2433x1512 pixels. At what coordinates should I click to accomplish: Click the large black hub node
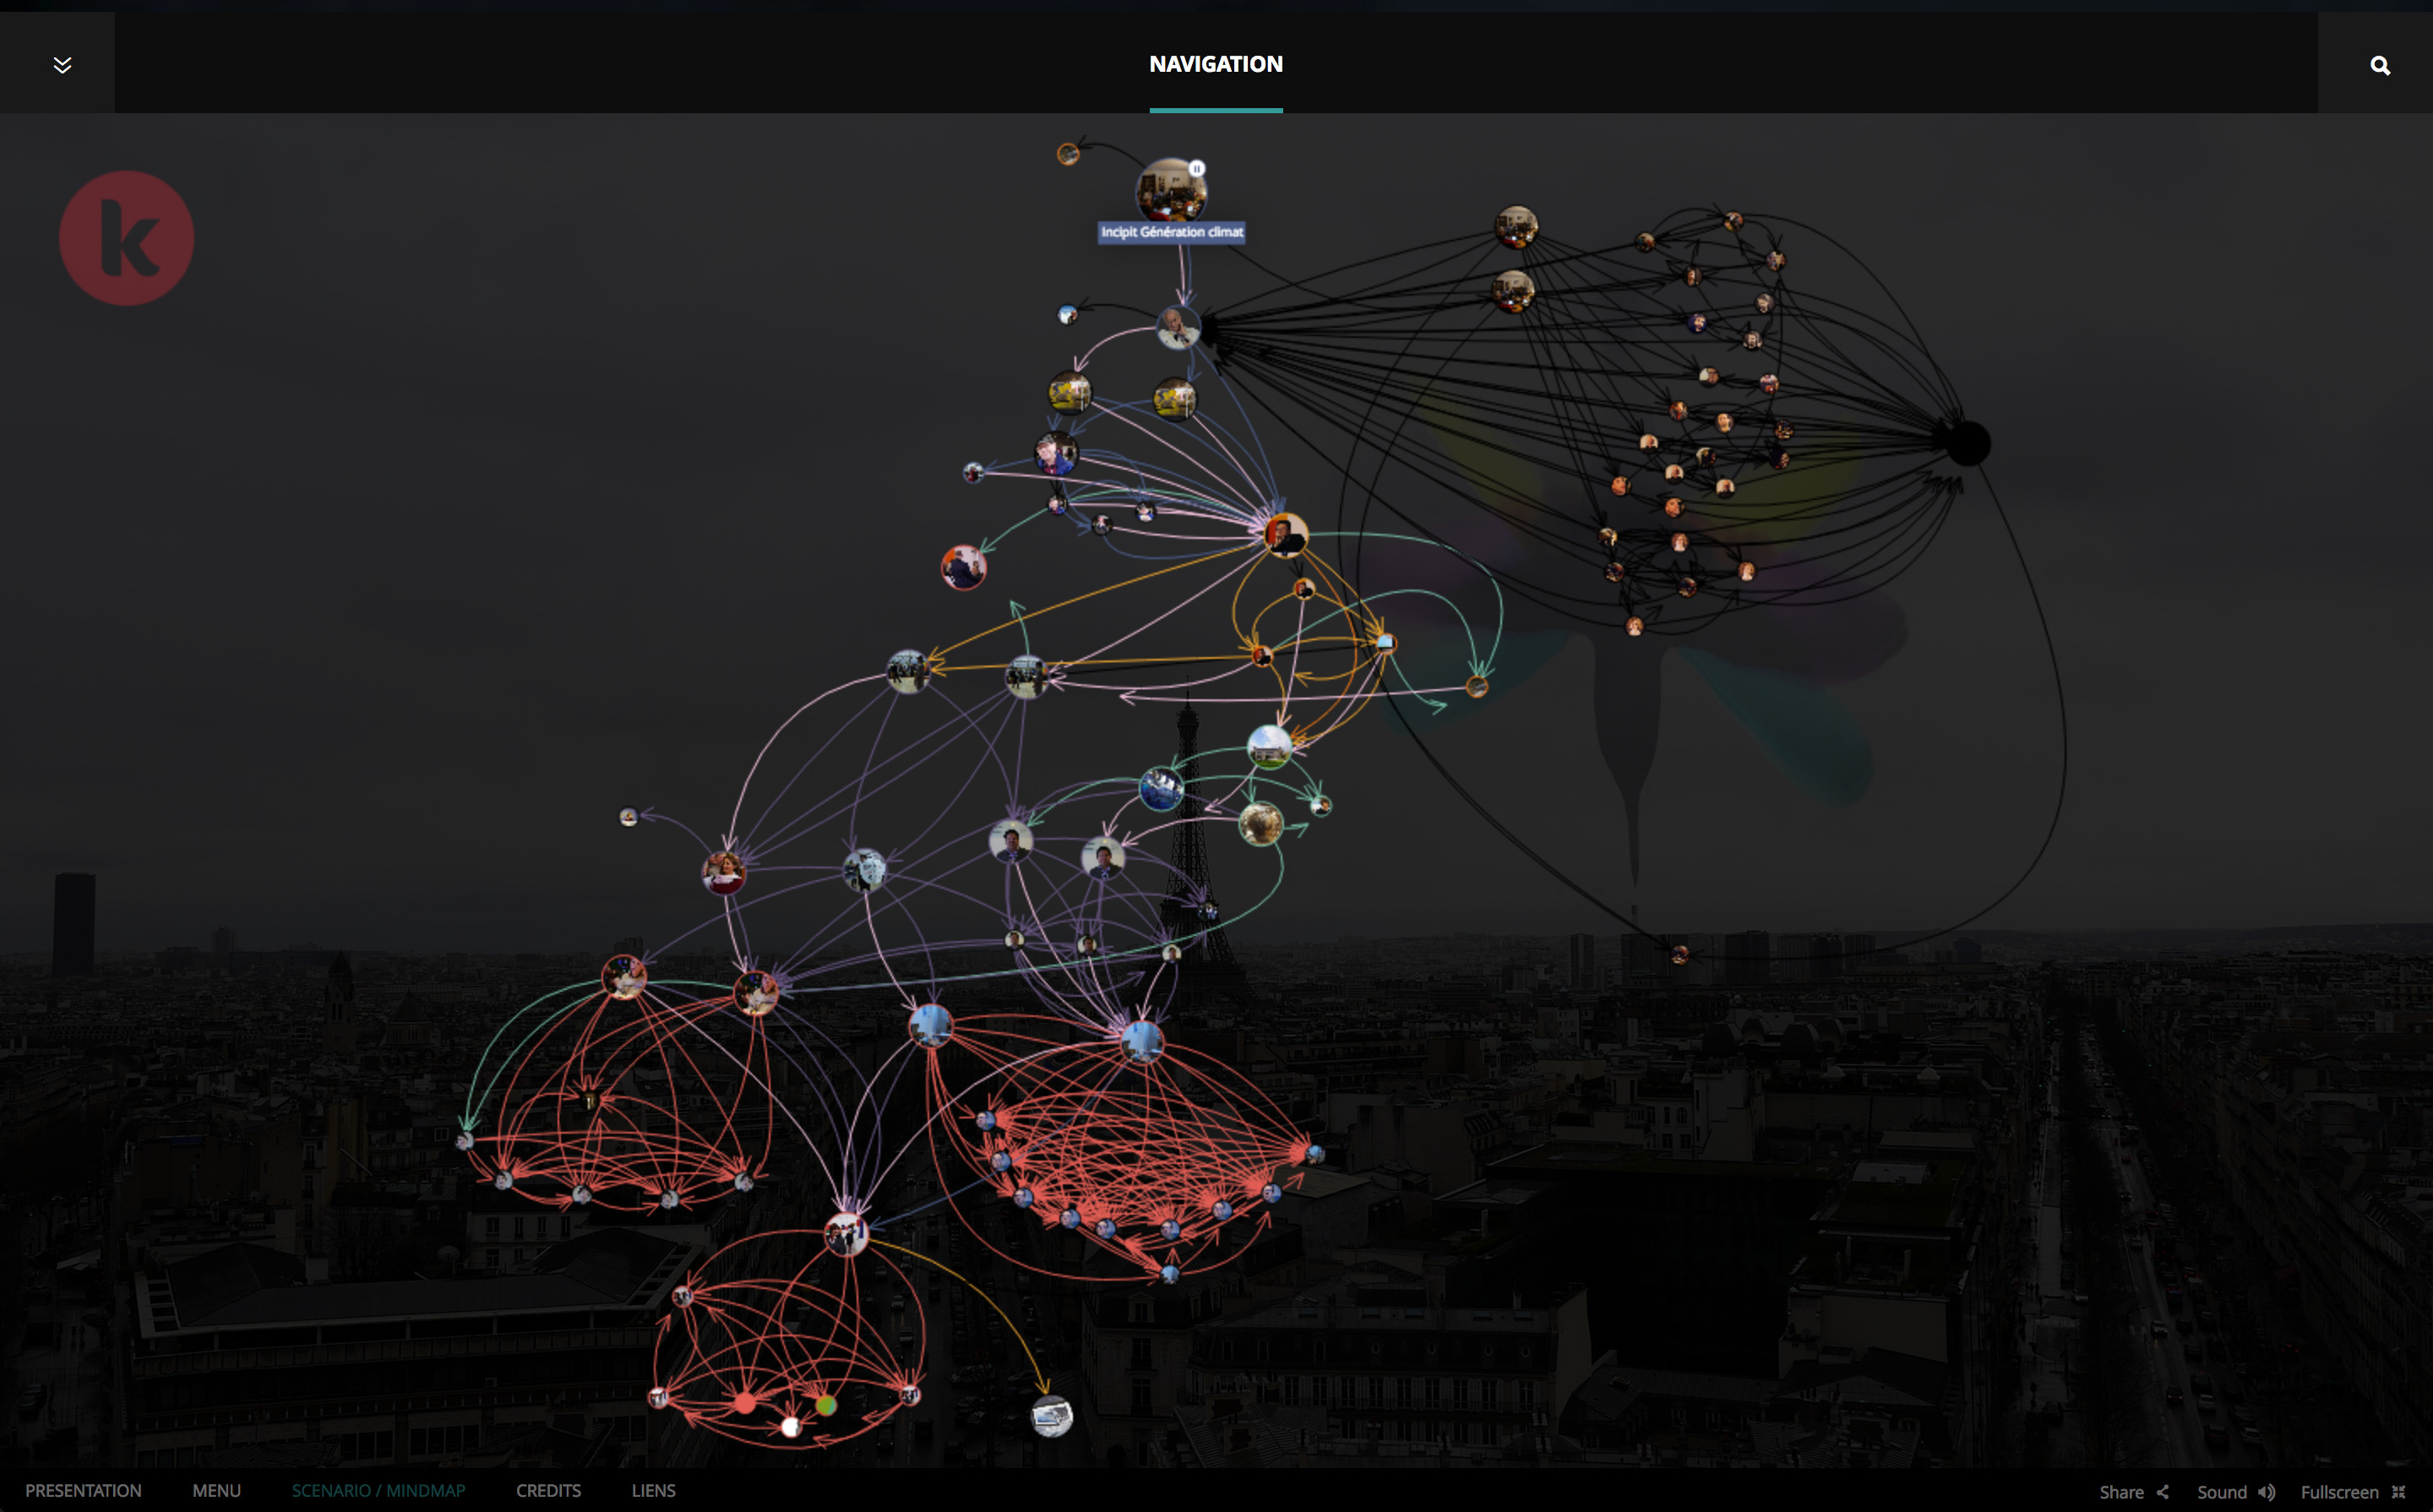click(1967, 443)
